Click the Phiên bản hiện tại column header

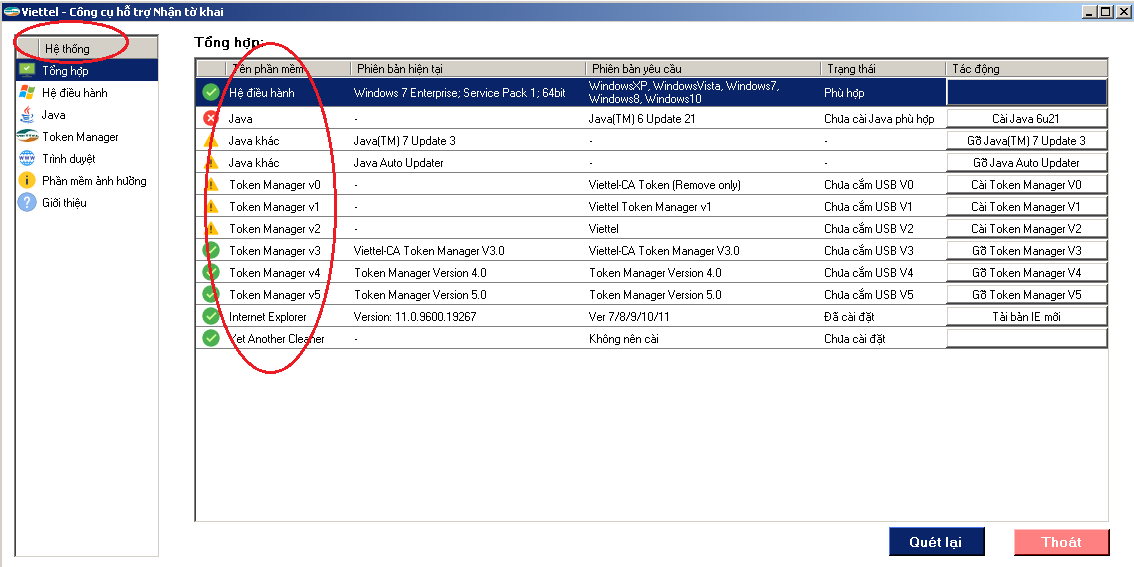click(468, 69)
